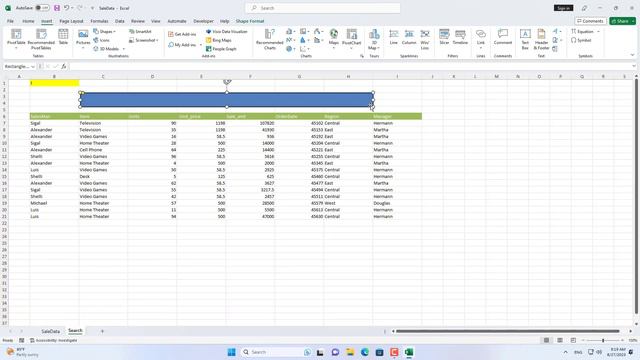Insert a Line sparkline

point(393,37)
